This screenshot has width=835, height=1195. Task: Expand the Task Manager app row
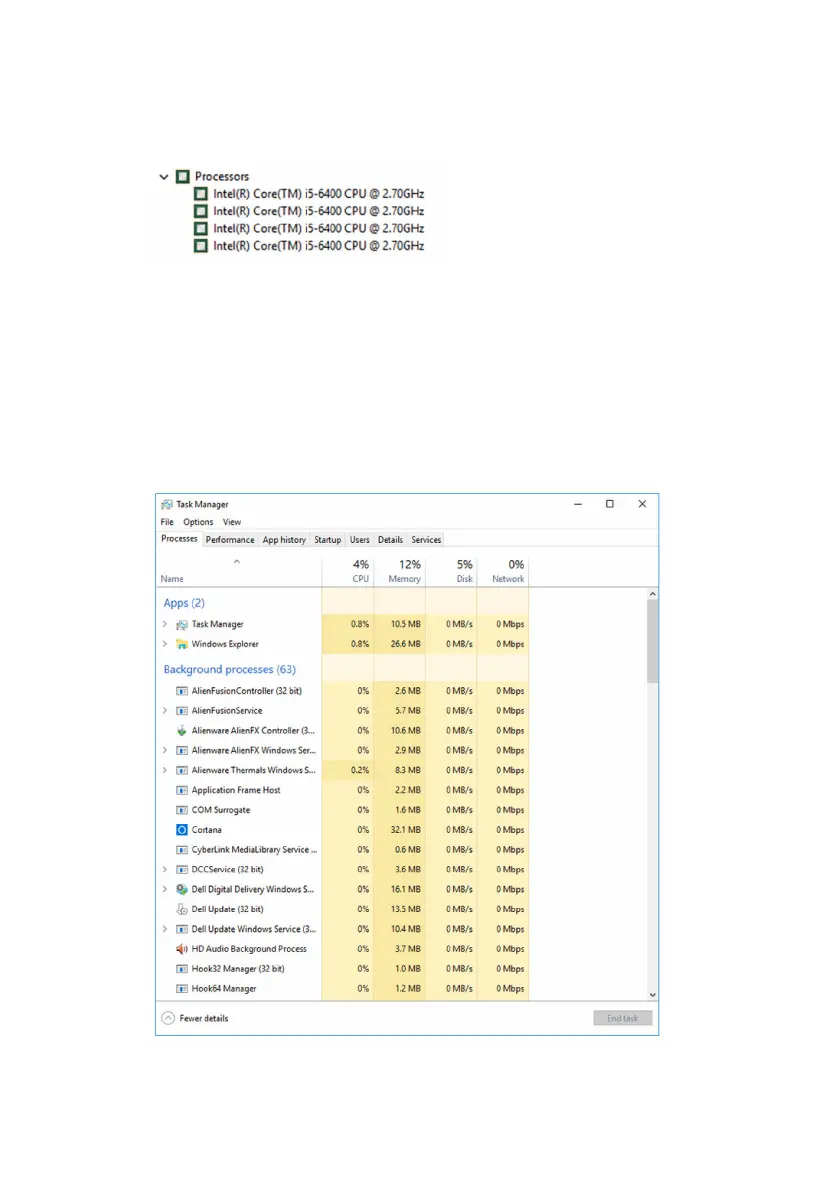click(165, 624)
